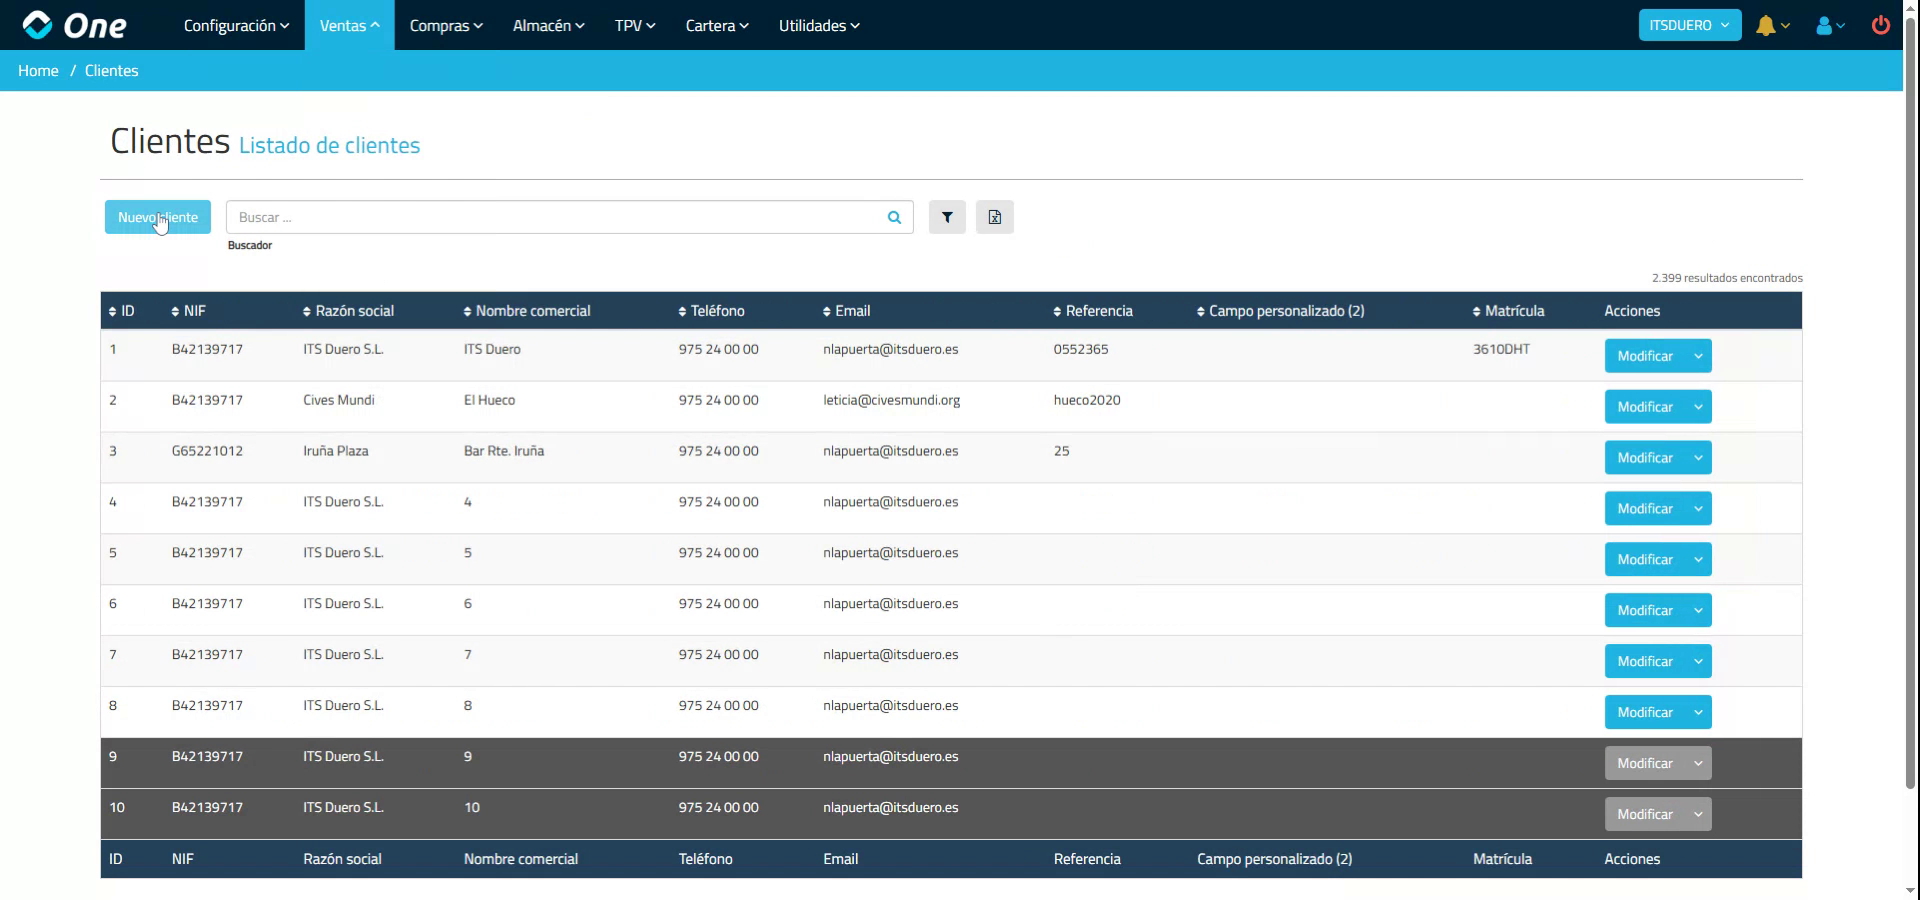Open the Utilidades menu
The image size is (1920, 900).
click(818, 25)
